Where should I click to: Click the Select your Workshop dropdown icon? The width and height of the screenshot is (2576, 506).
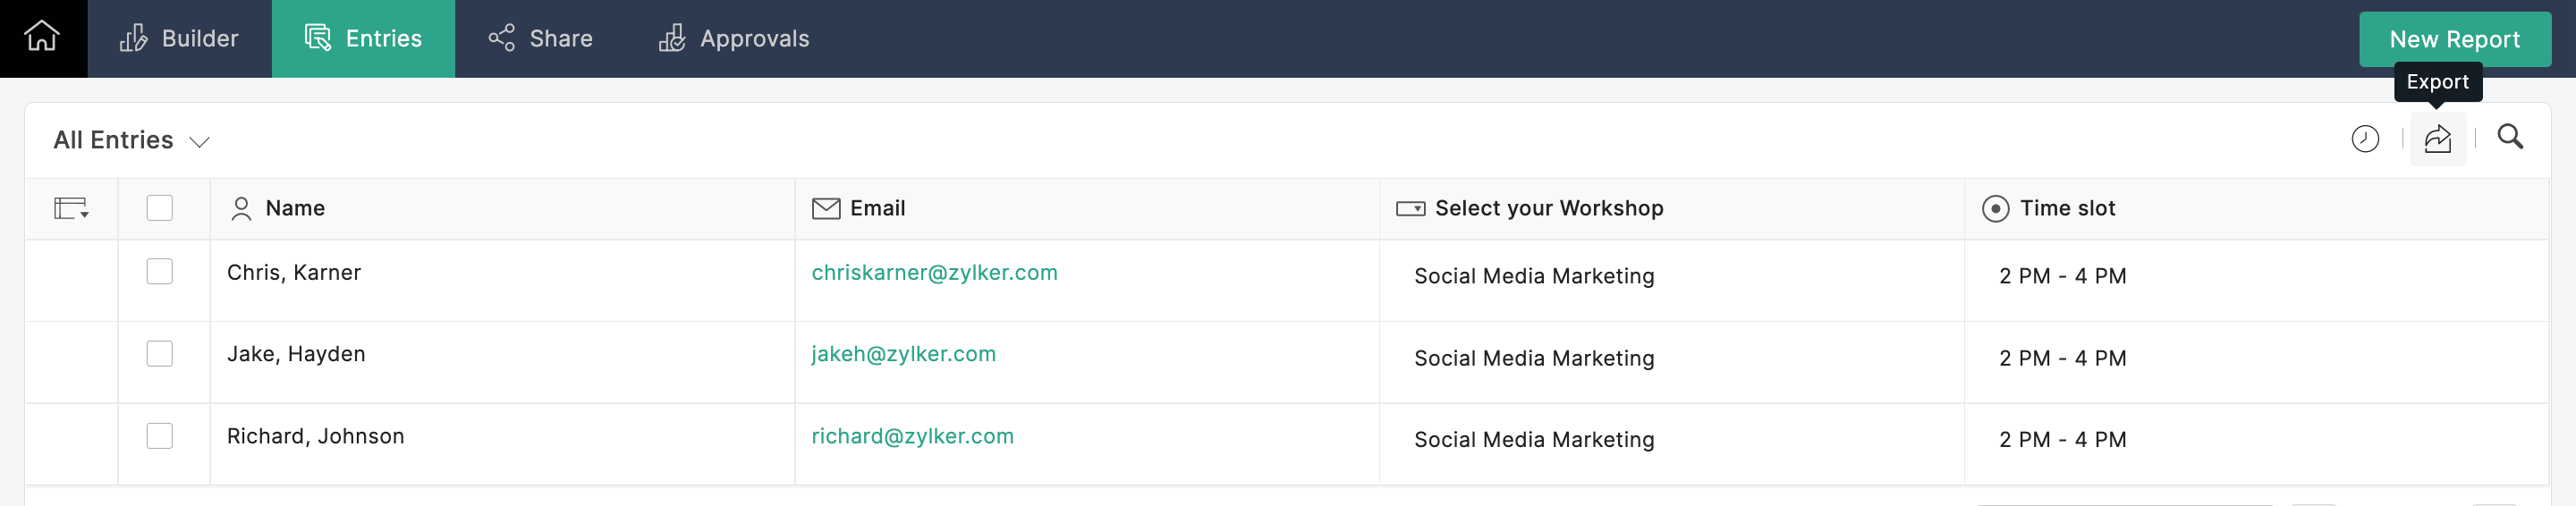(1410, 208)
